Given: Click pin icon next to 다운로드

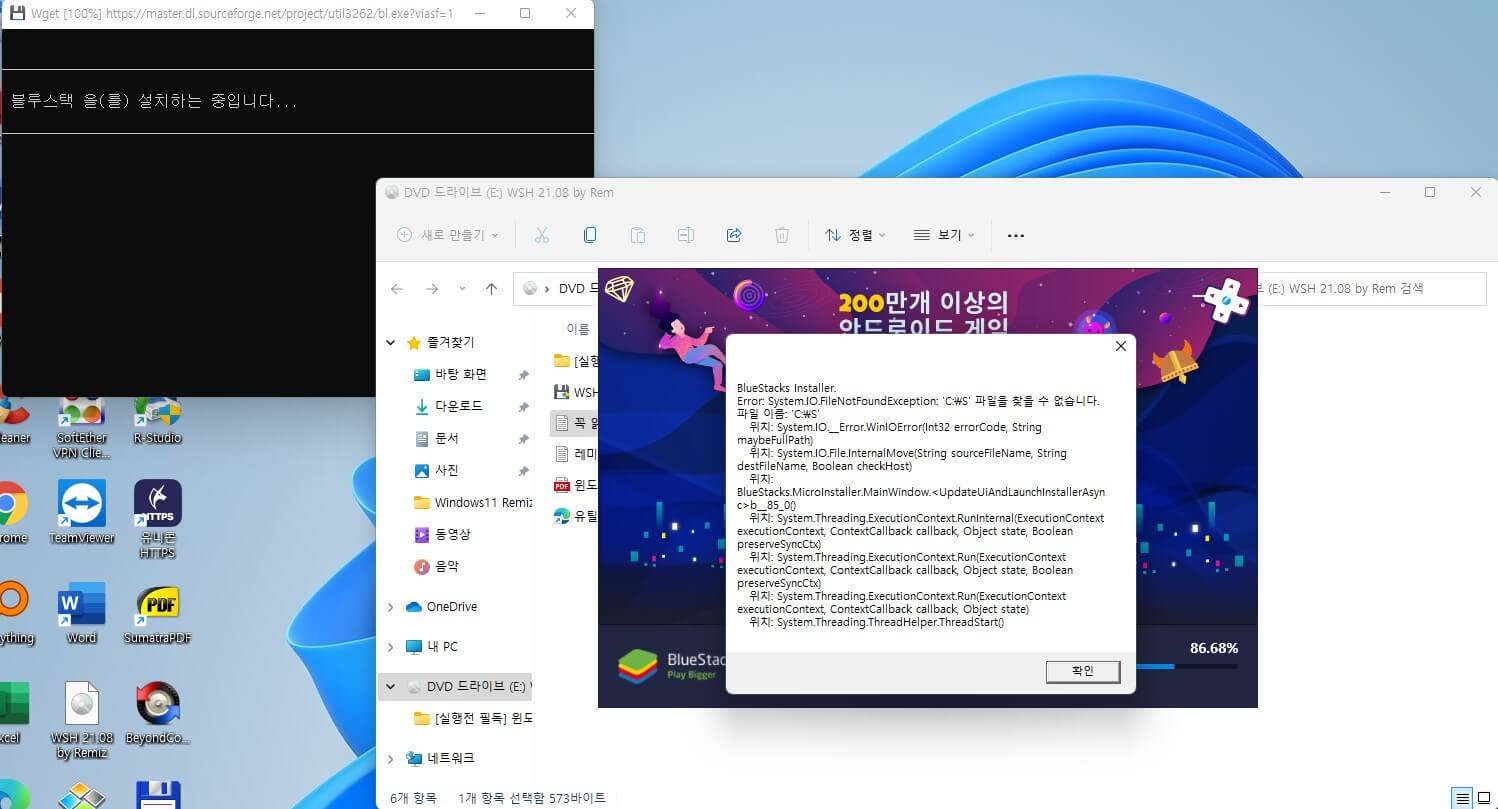Looking at the screenshot, I should point(523,407).
